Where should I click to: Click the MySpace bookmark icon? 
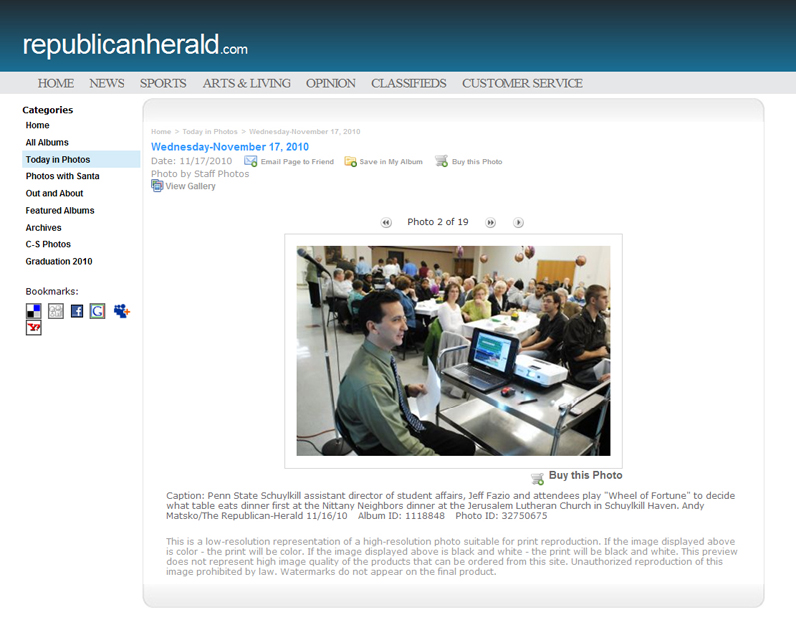coord(122,311)
